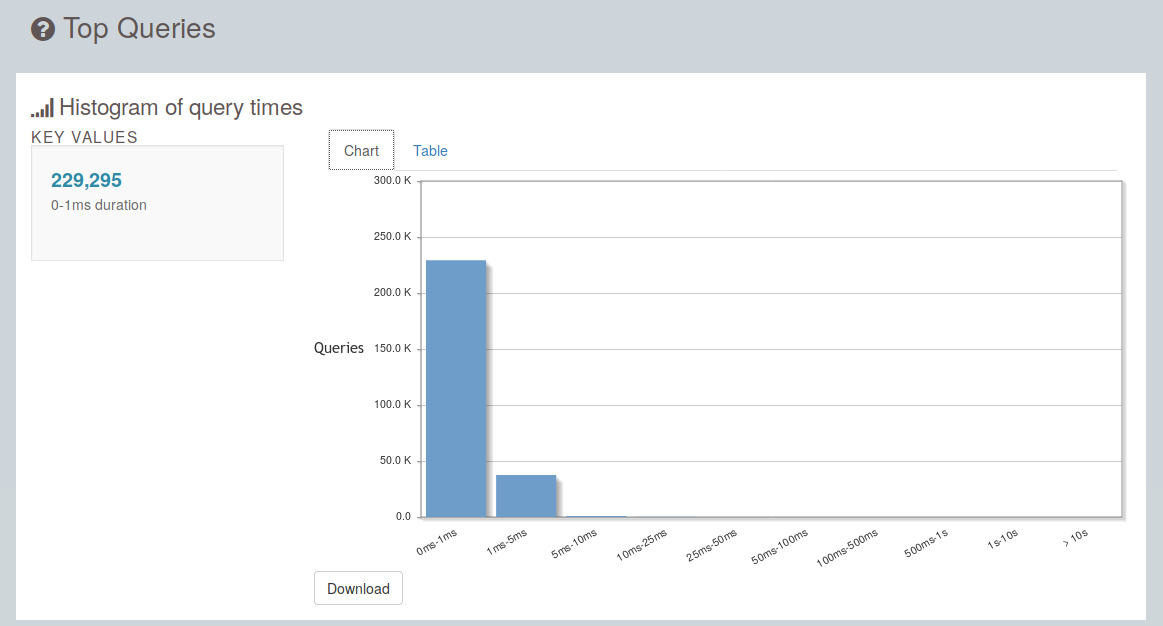The width and height of the screenshot is (1163, 626).
Task: Click the help question mark icon
Action: pyautogui.click(x=42, y=29)
